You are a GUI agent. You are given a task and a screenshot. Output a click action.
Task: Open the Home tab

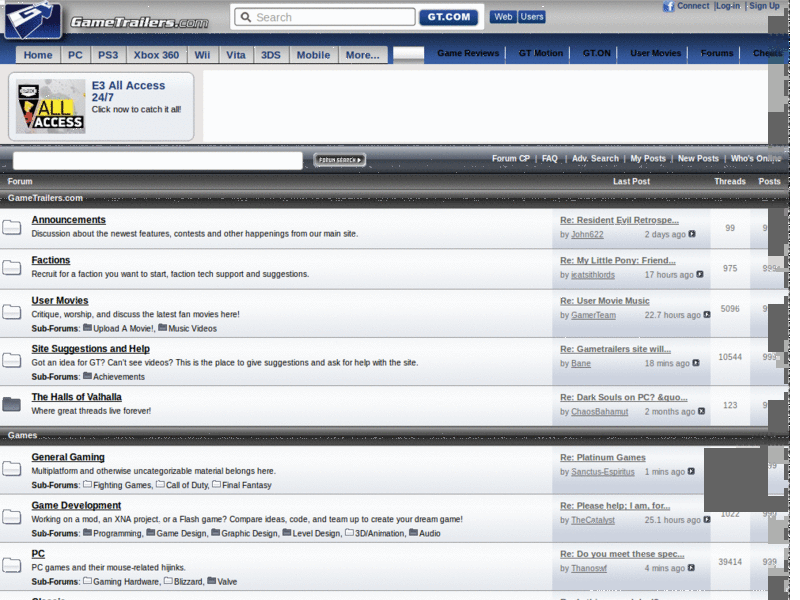pyautogui.click(x=38, y=55)
